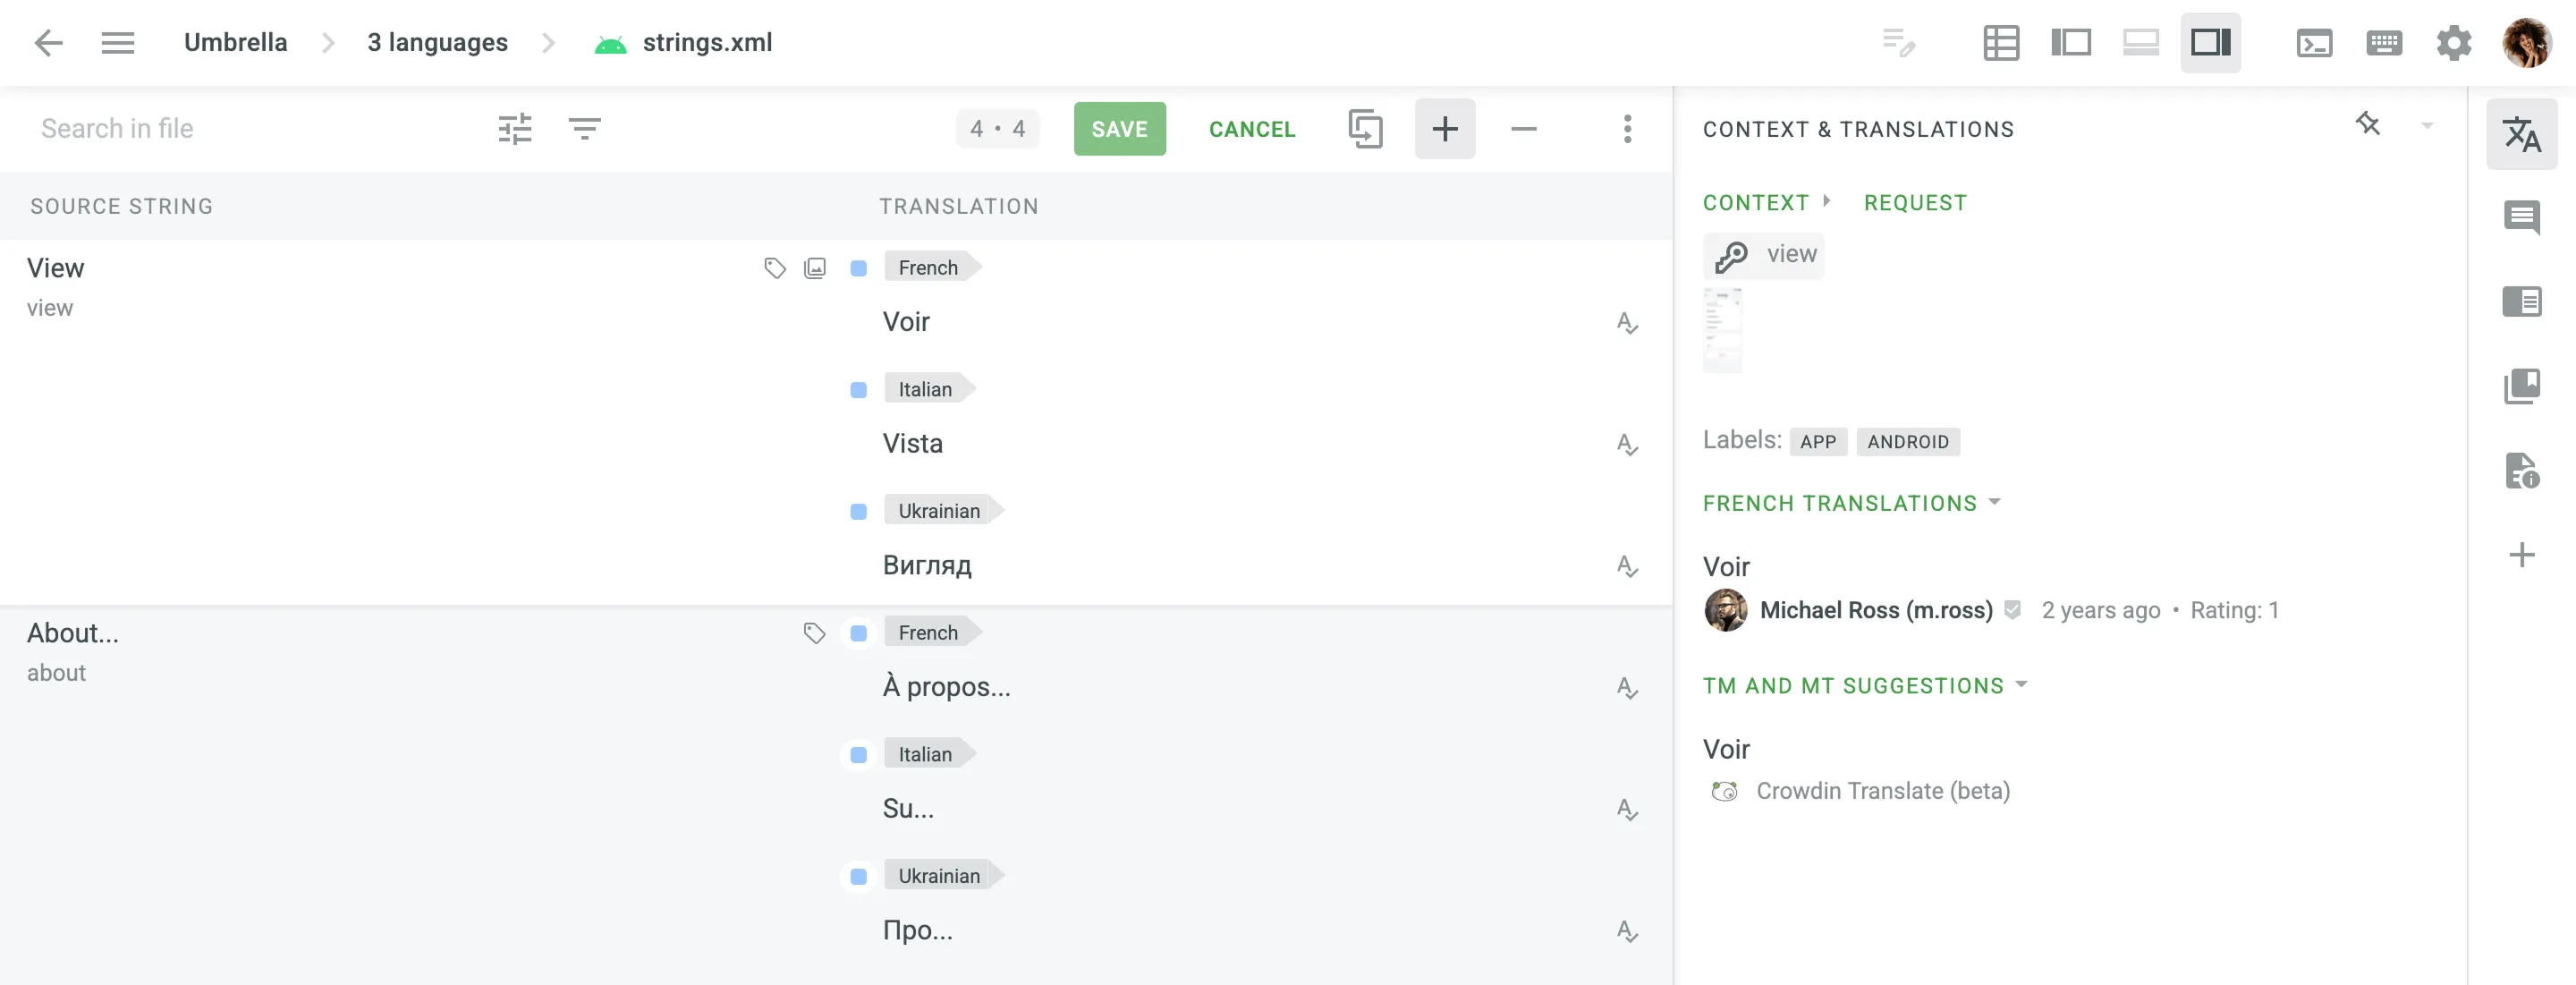2576x985 pixels.
Task: Show keyboard shortcuts from the header icon
Action: tap(2384, 42)
